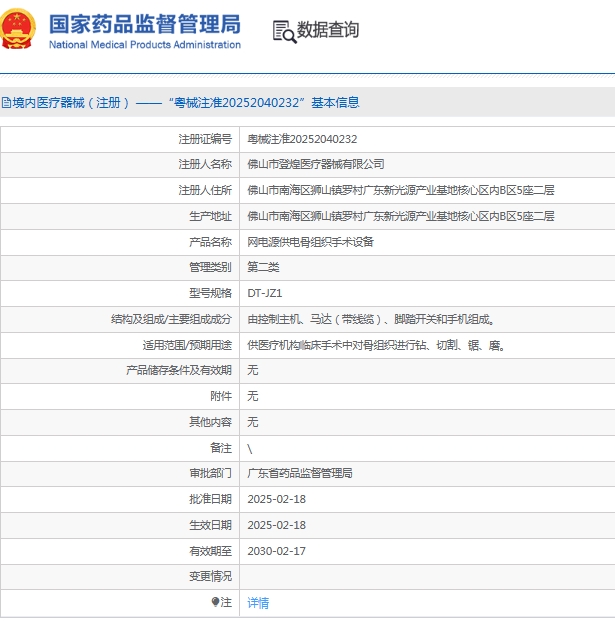
Task: Select 无 in 产品储存条件及有效期 row
Action: pos(253,370)
